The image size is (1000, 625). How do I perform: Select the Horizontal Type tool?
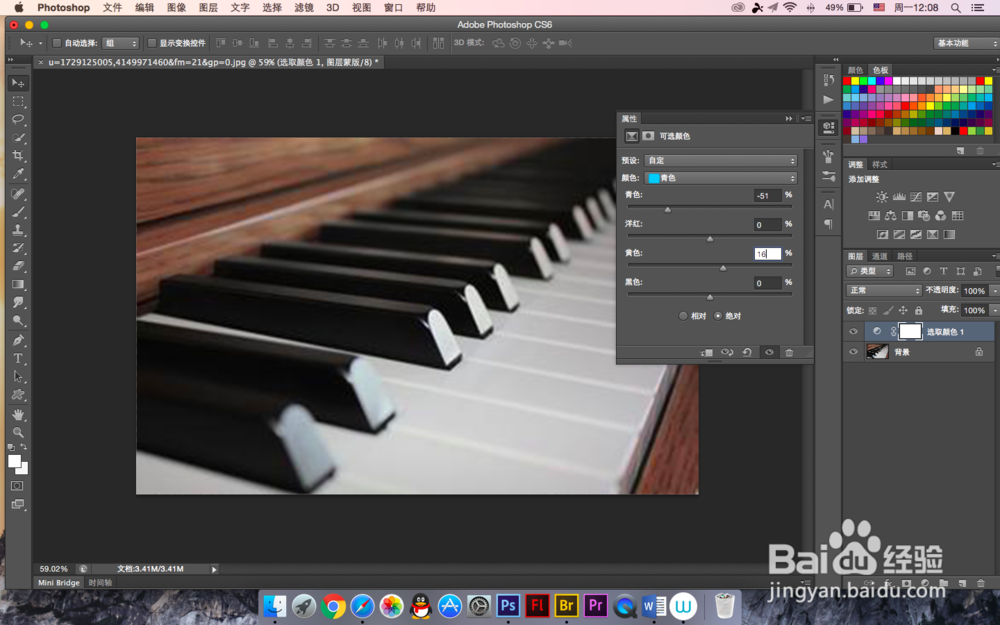[18, 358]
